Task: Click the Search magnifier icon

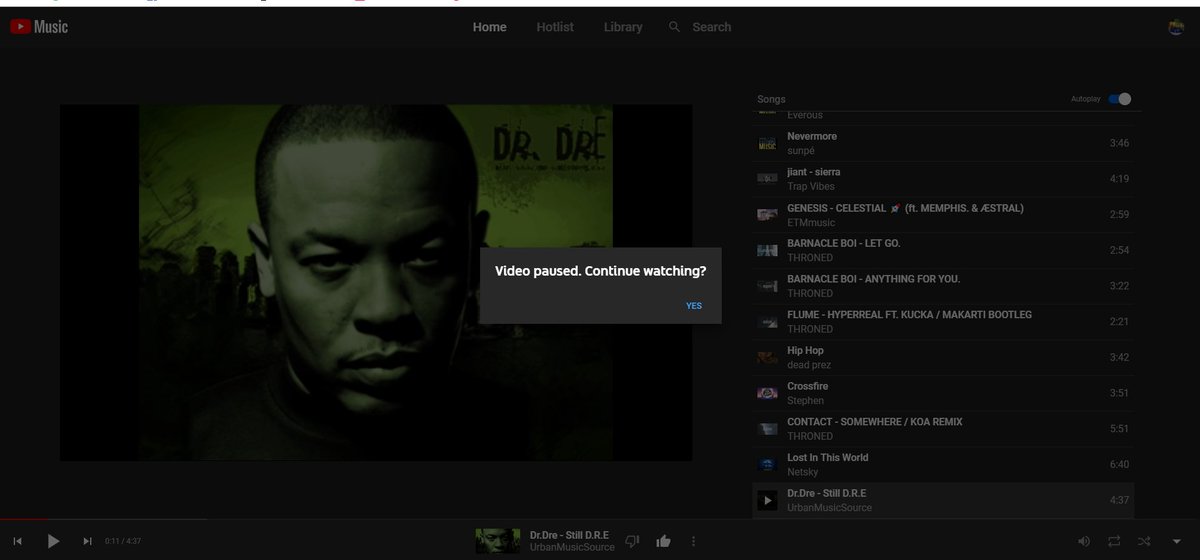Action: pyautogui.click(x=675, y=27)
